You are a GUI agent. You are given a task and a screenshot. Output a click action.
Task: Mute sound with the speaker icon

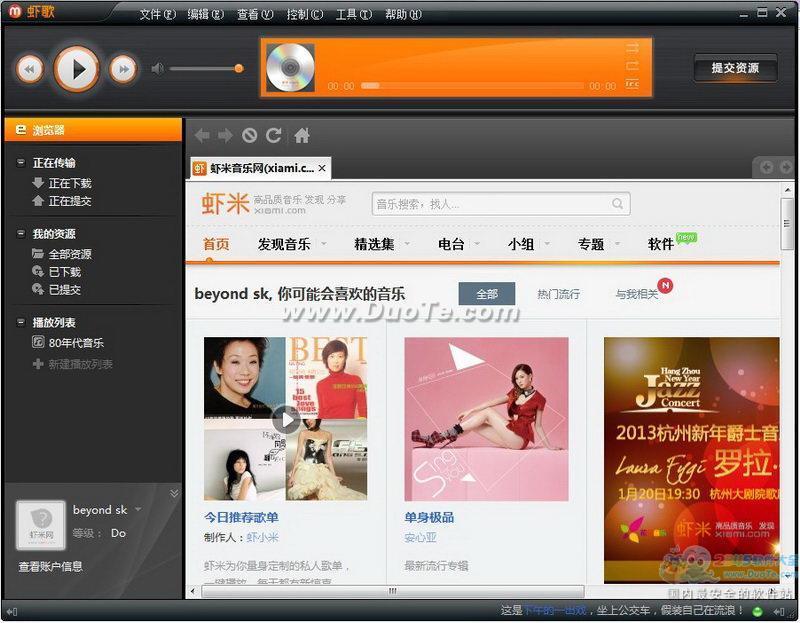click(x=158, y=68)
